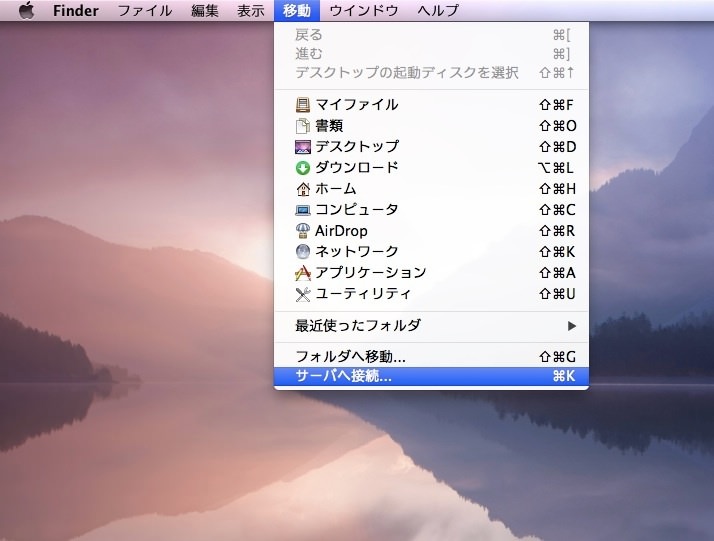The width and height of the screenshot is (714, 541).
Task: Click the 書類 document icon
Action: [303, 126]
